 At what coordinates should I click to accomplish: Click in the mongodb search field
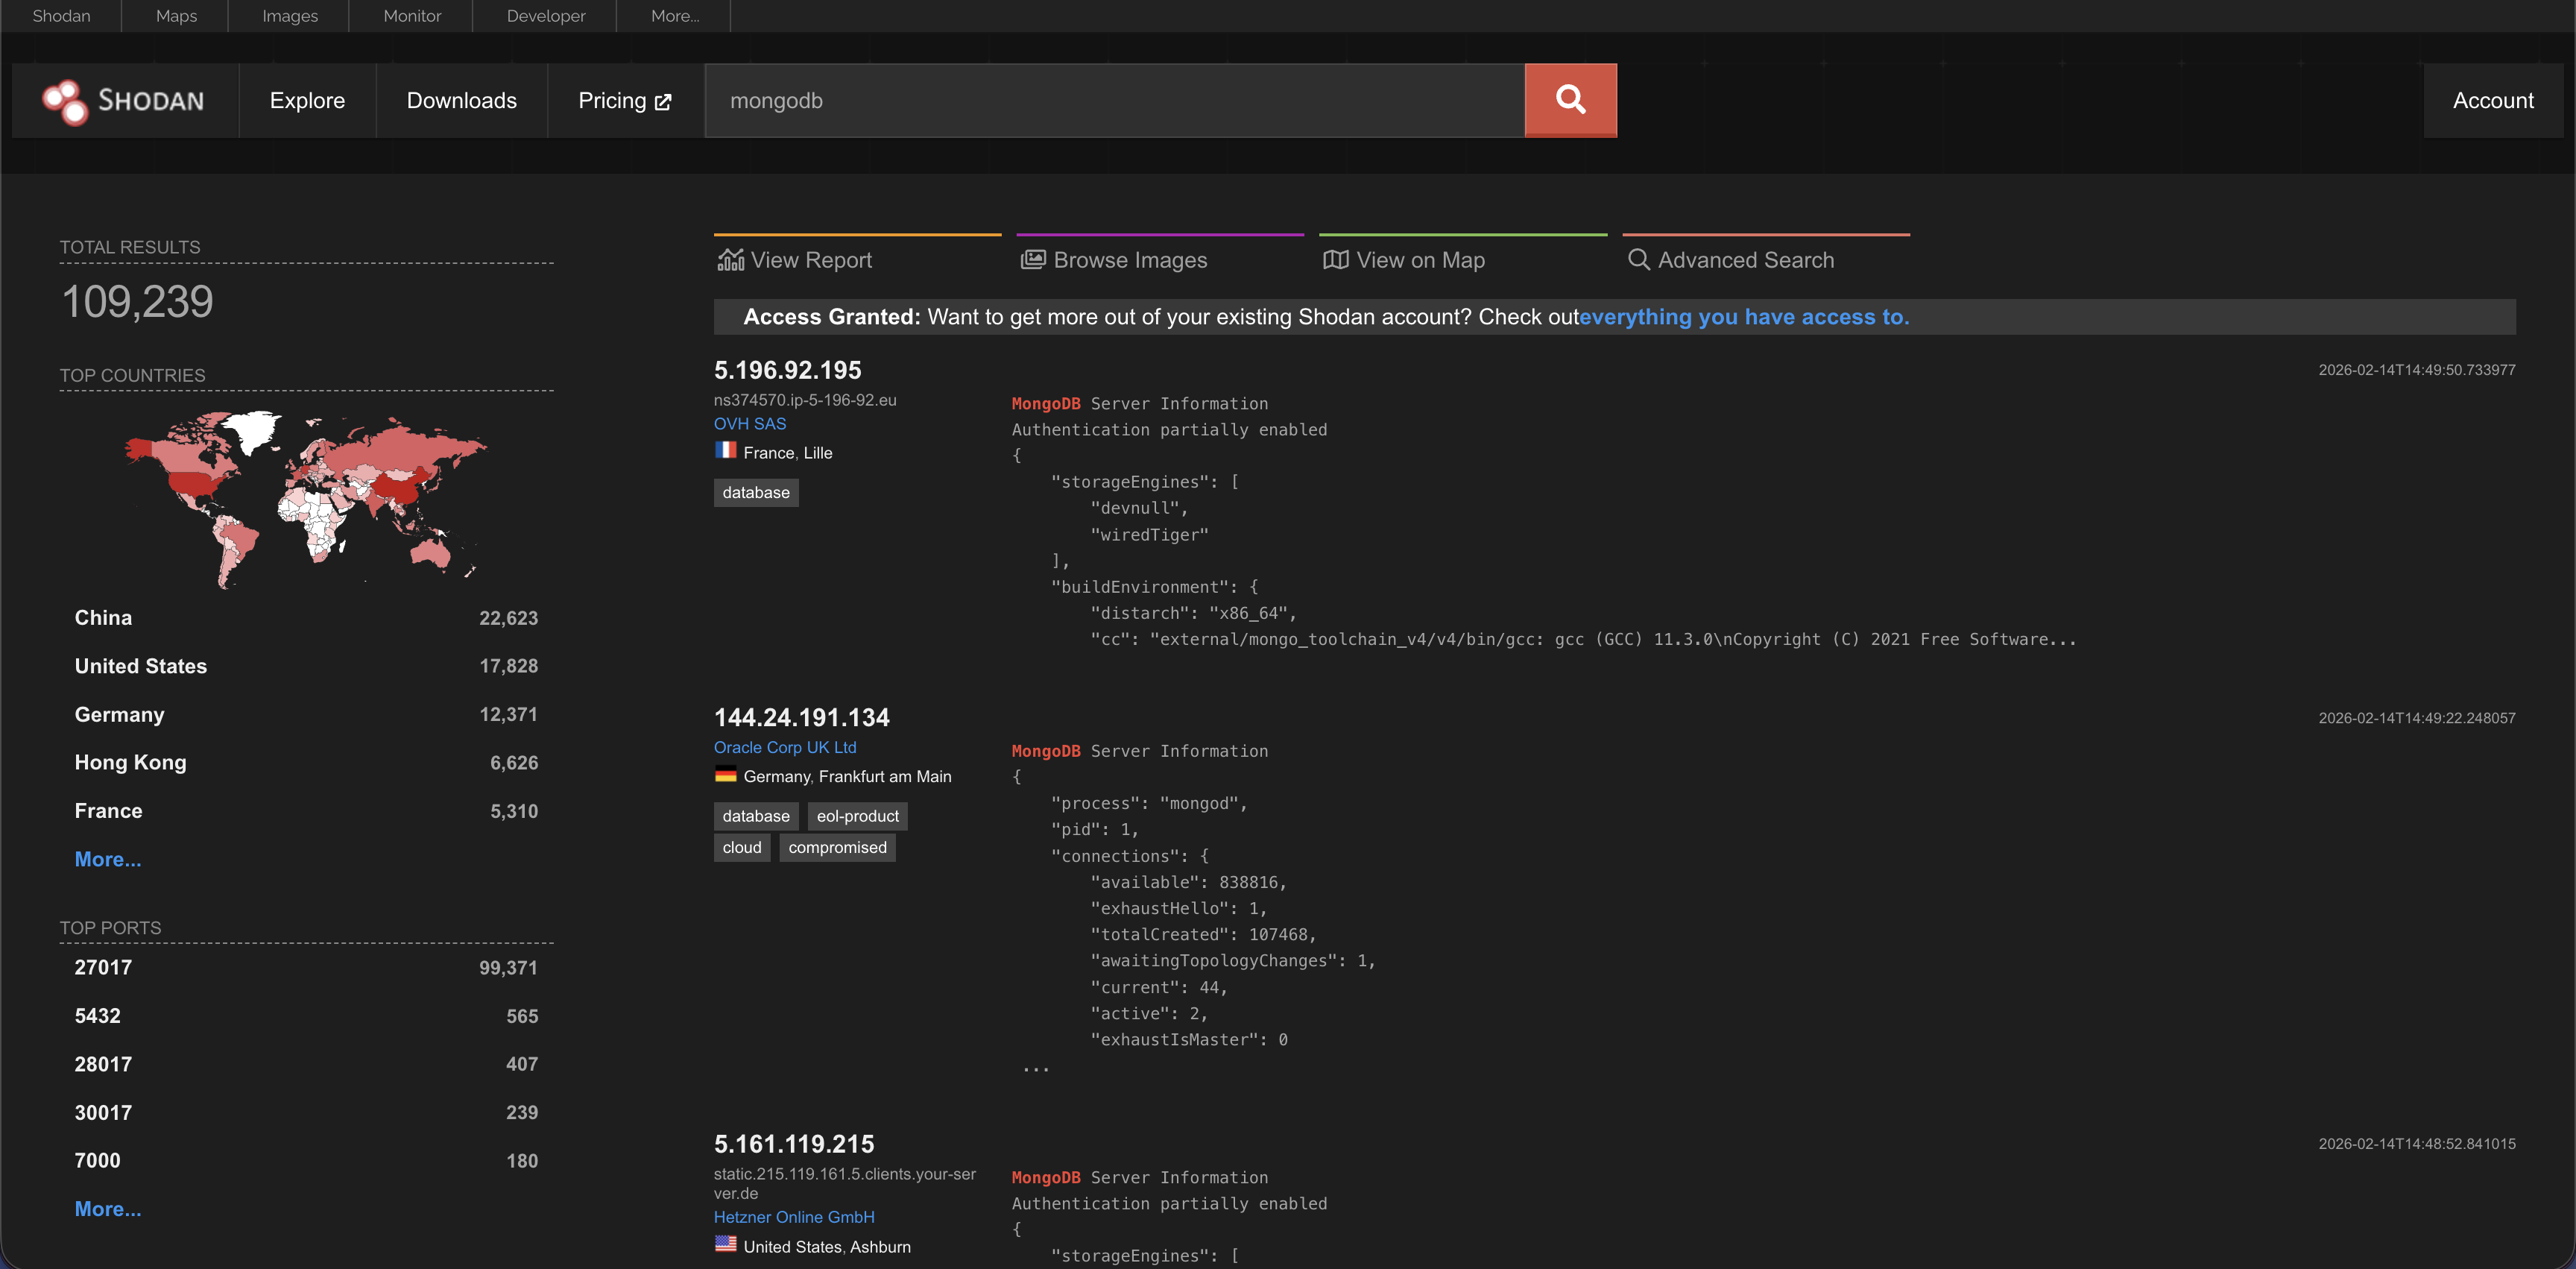click(x=1113, y=101)
